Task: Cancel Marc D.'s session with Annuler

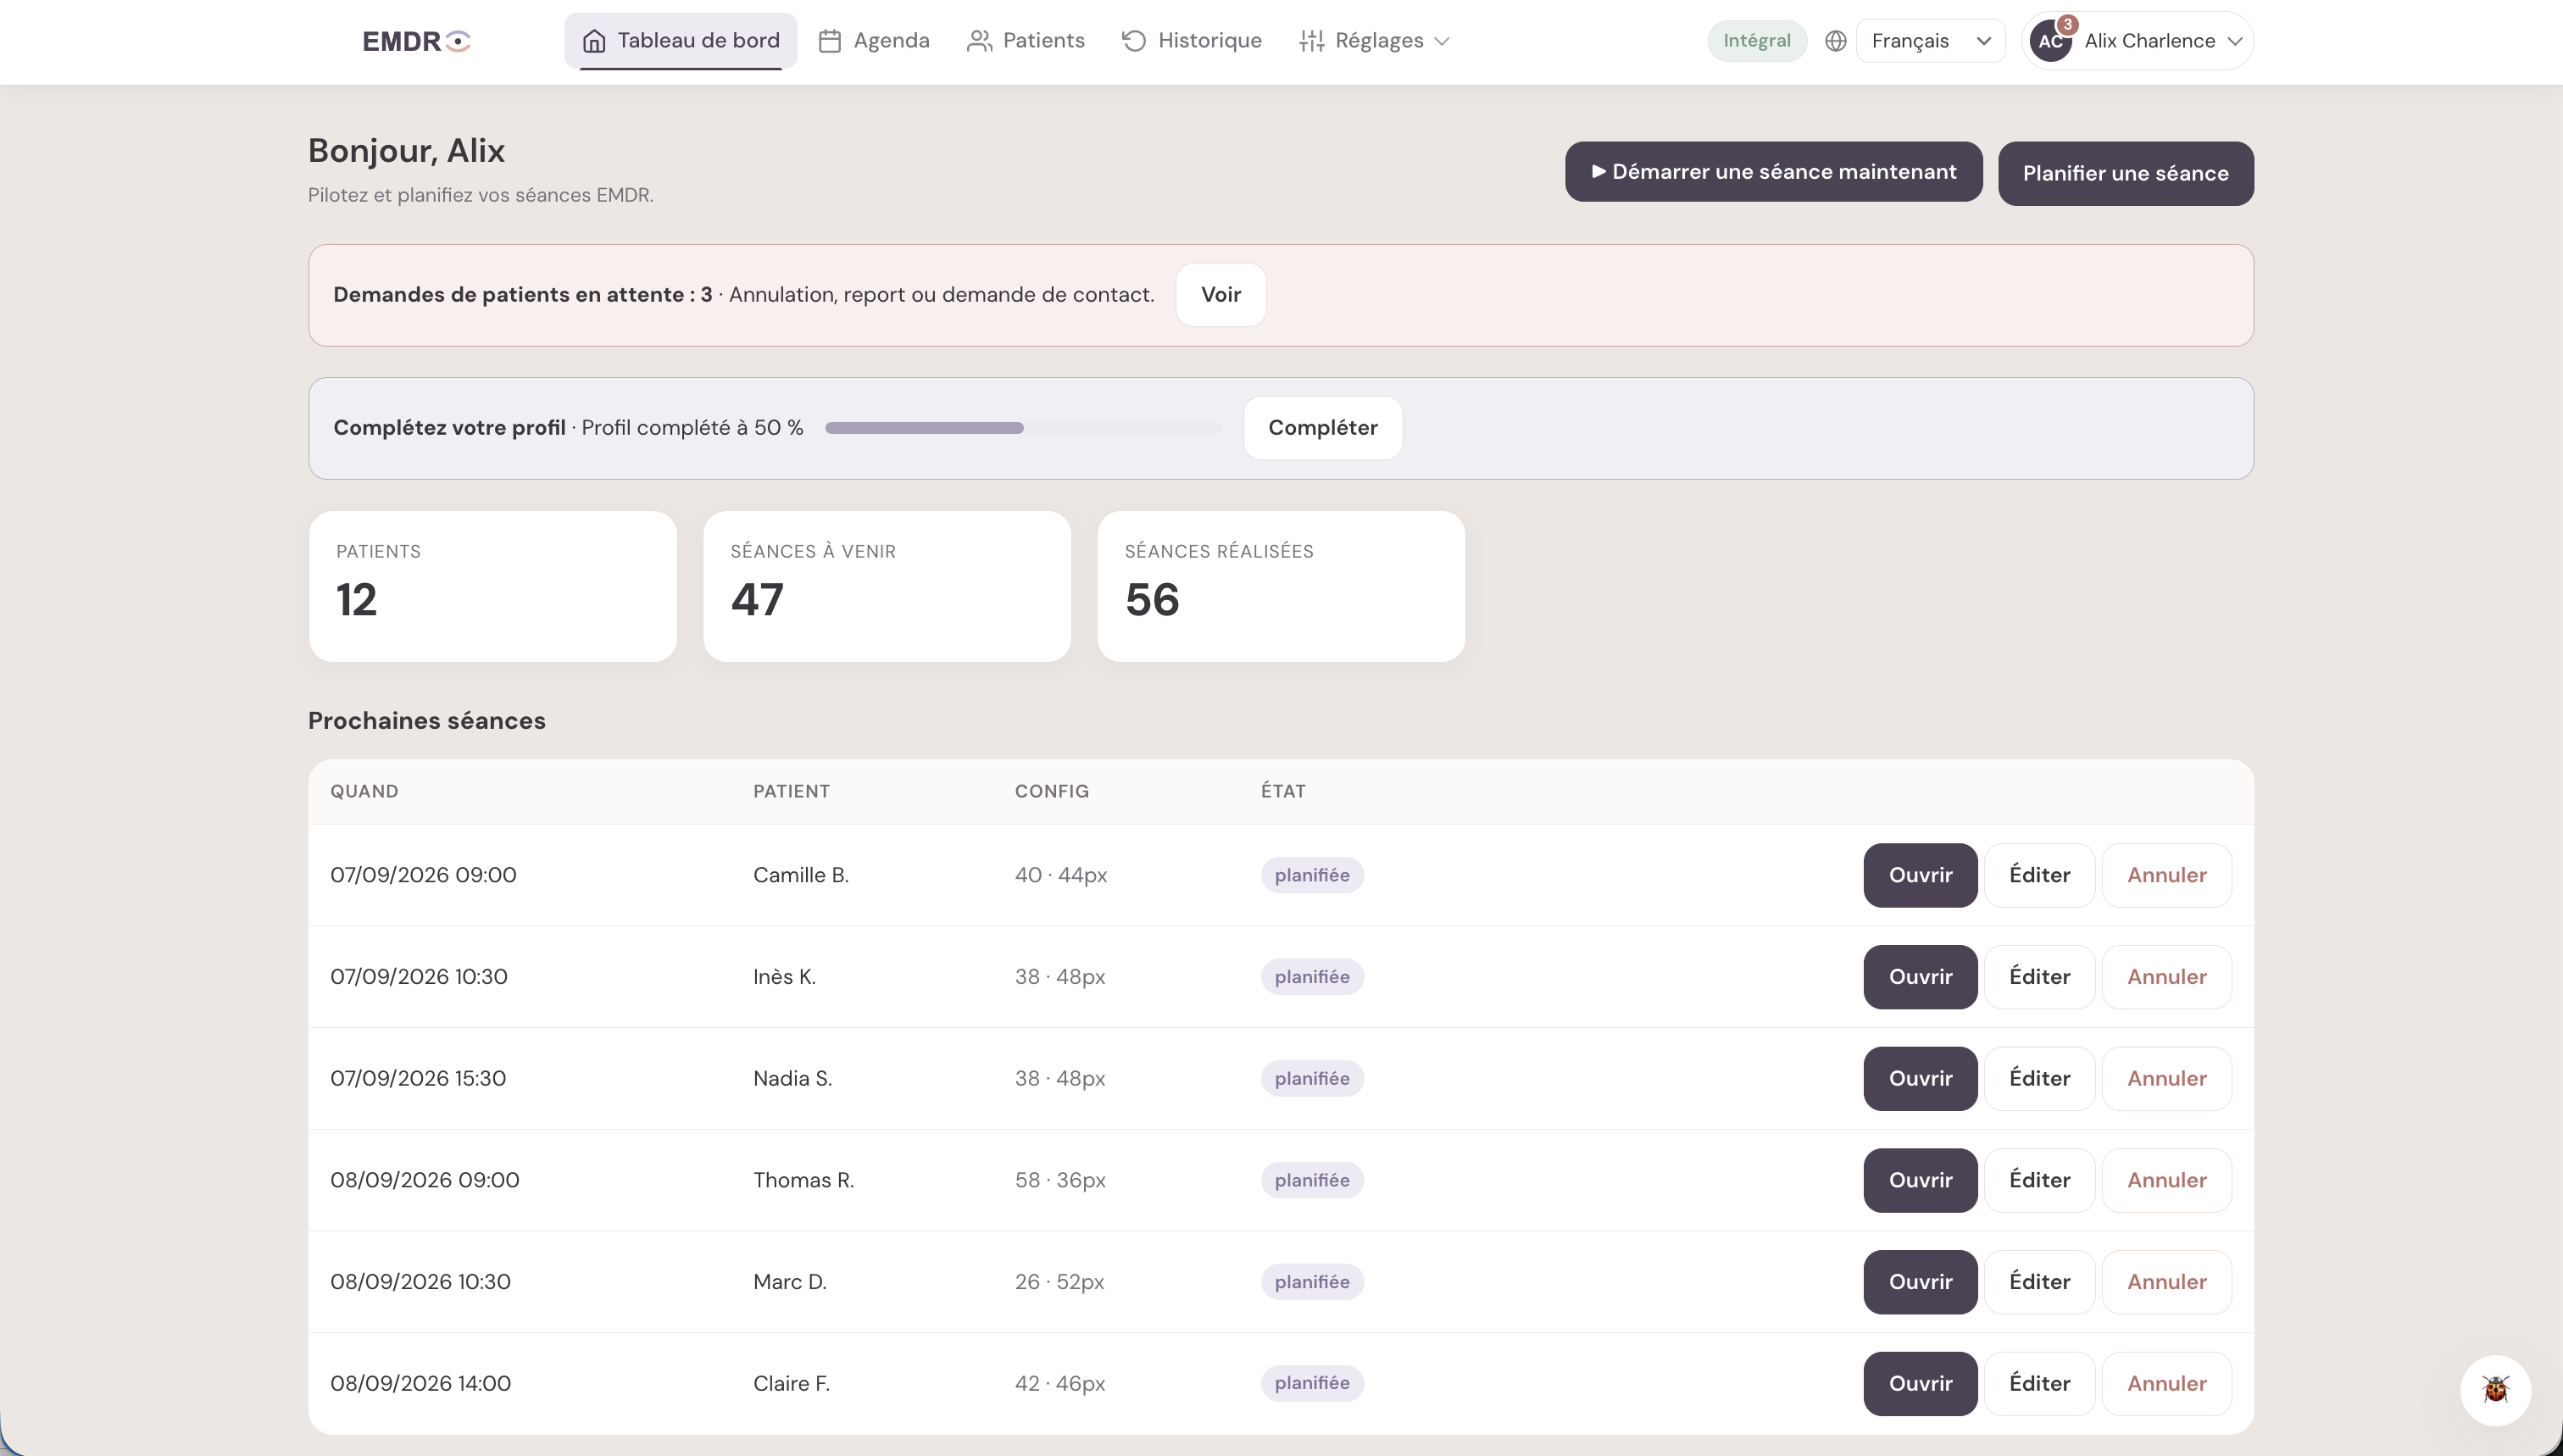Action: (2166, 1282)
